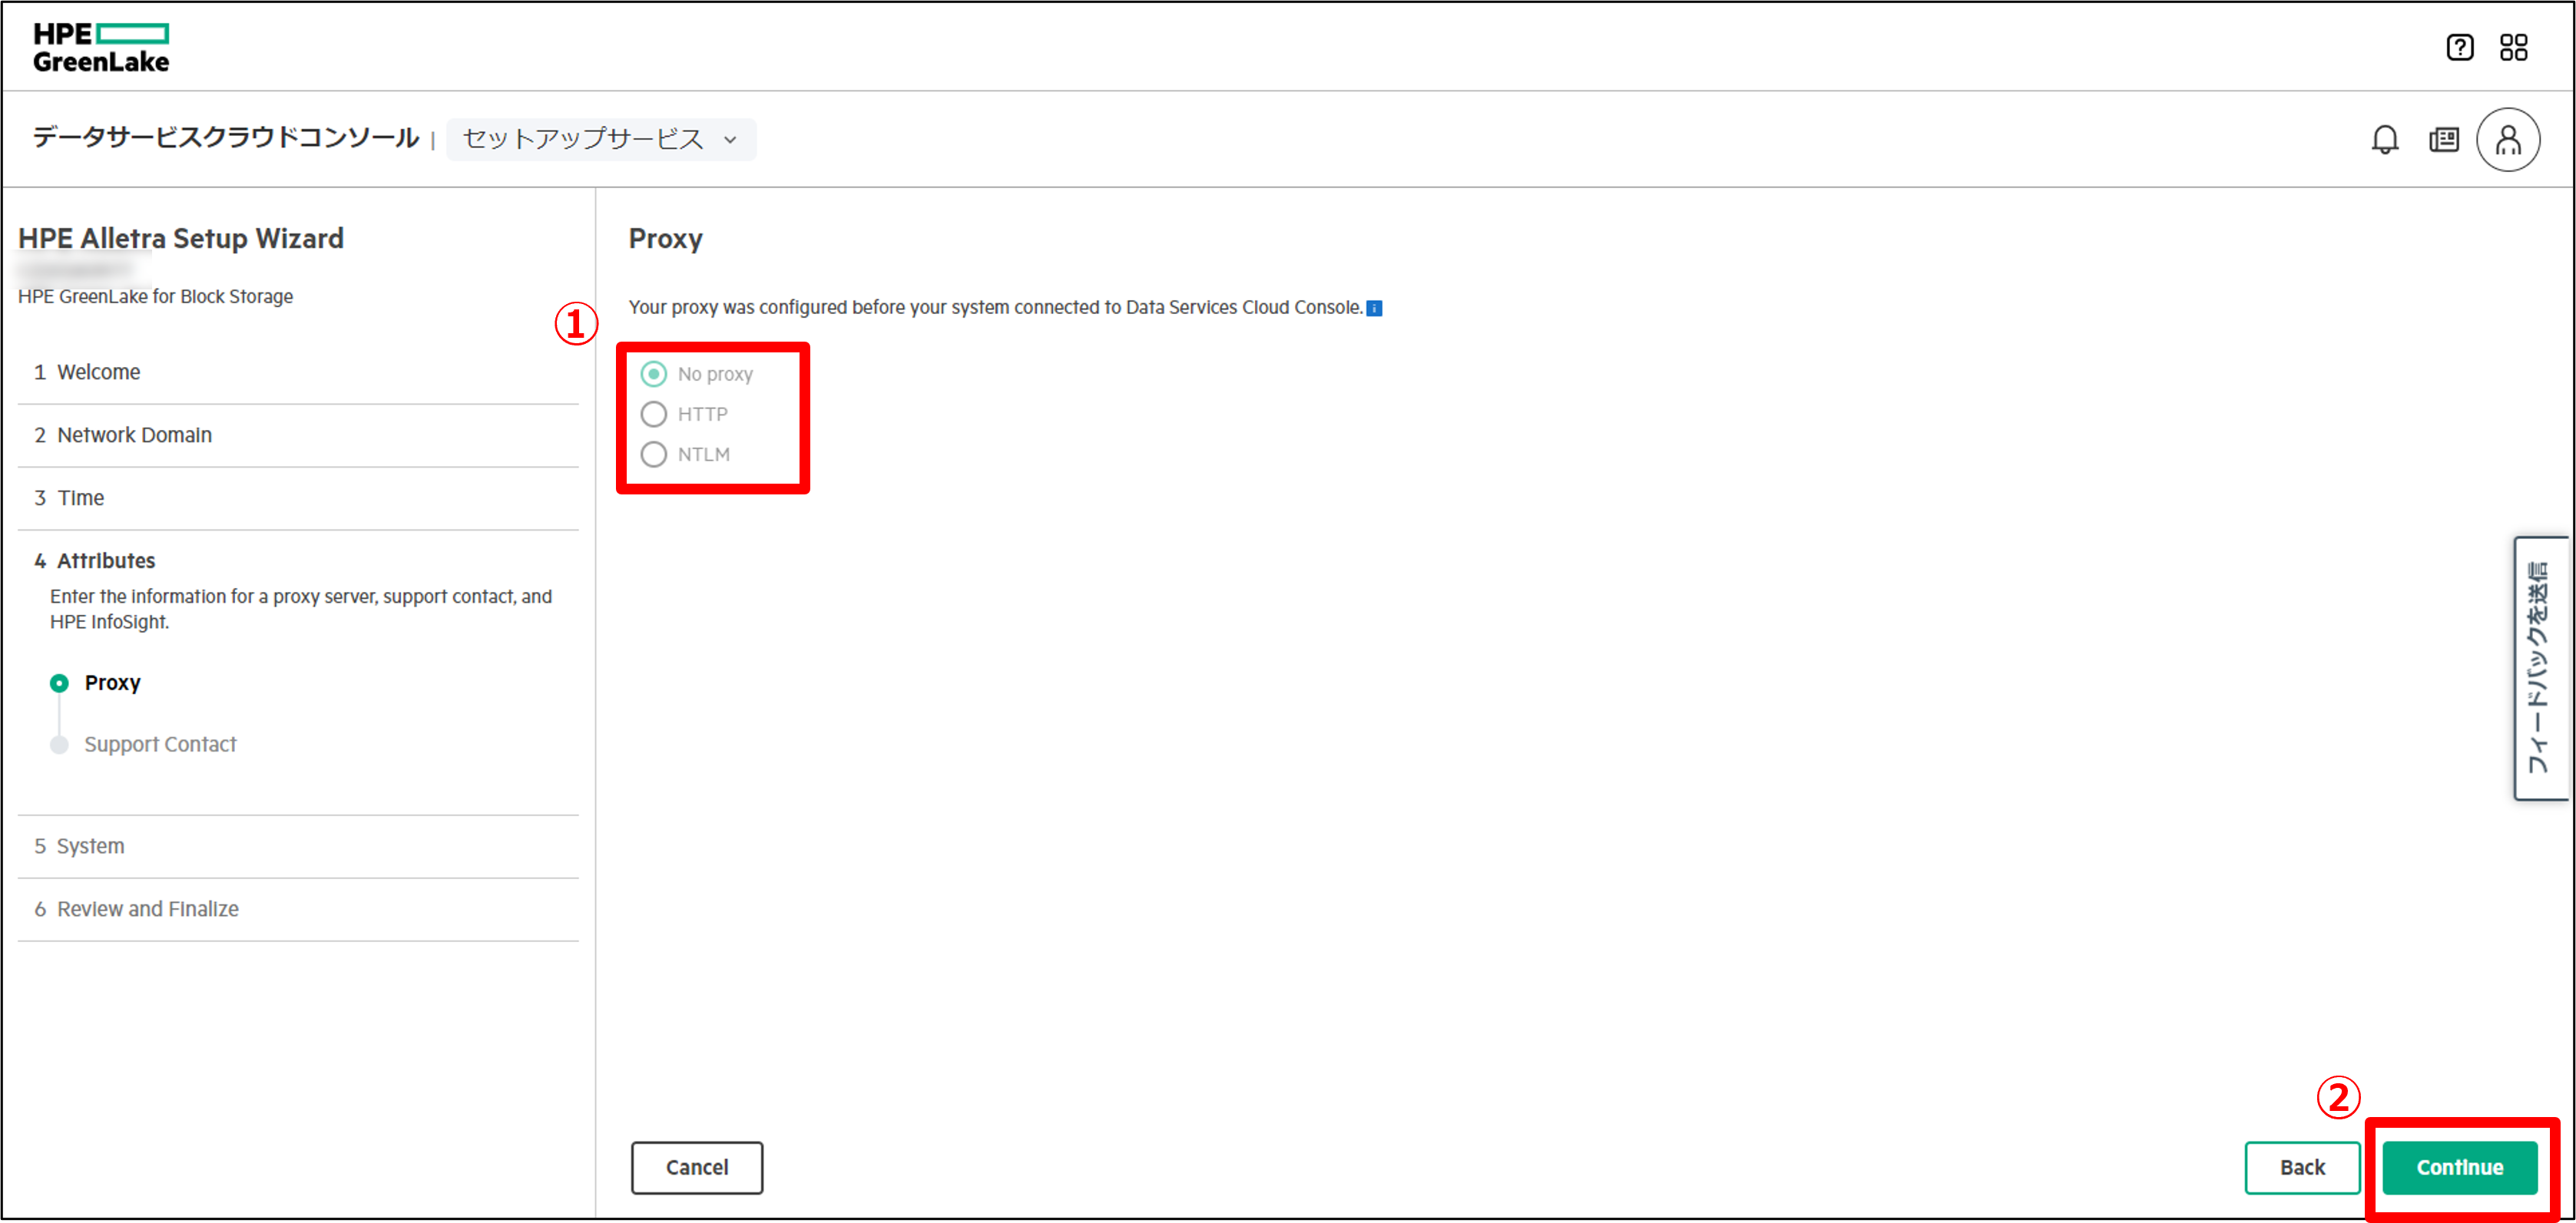Click the blue info icon after proxy message

[x=1374, y=308]
